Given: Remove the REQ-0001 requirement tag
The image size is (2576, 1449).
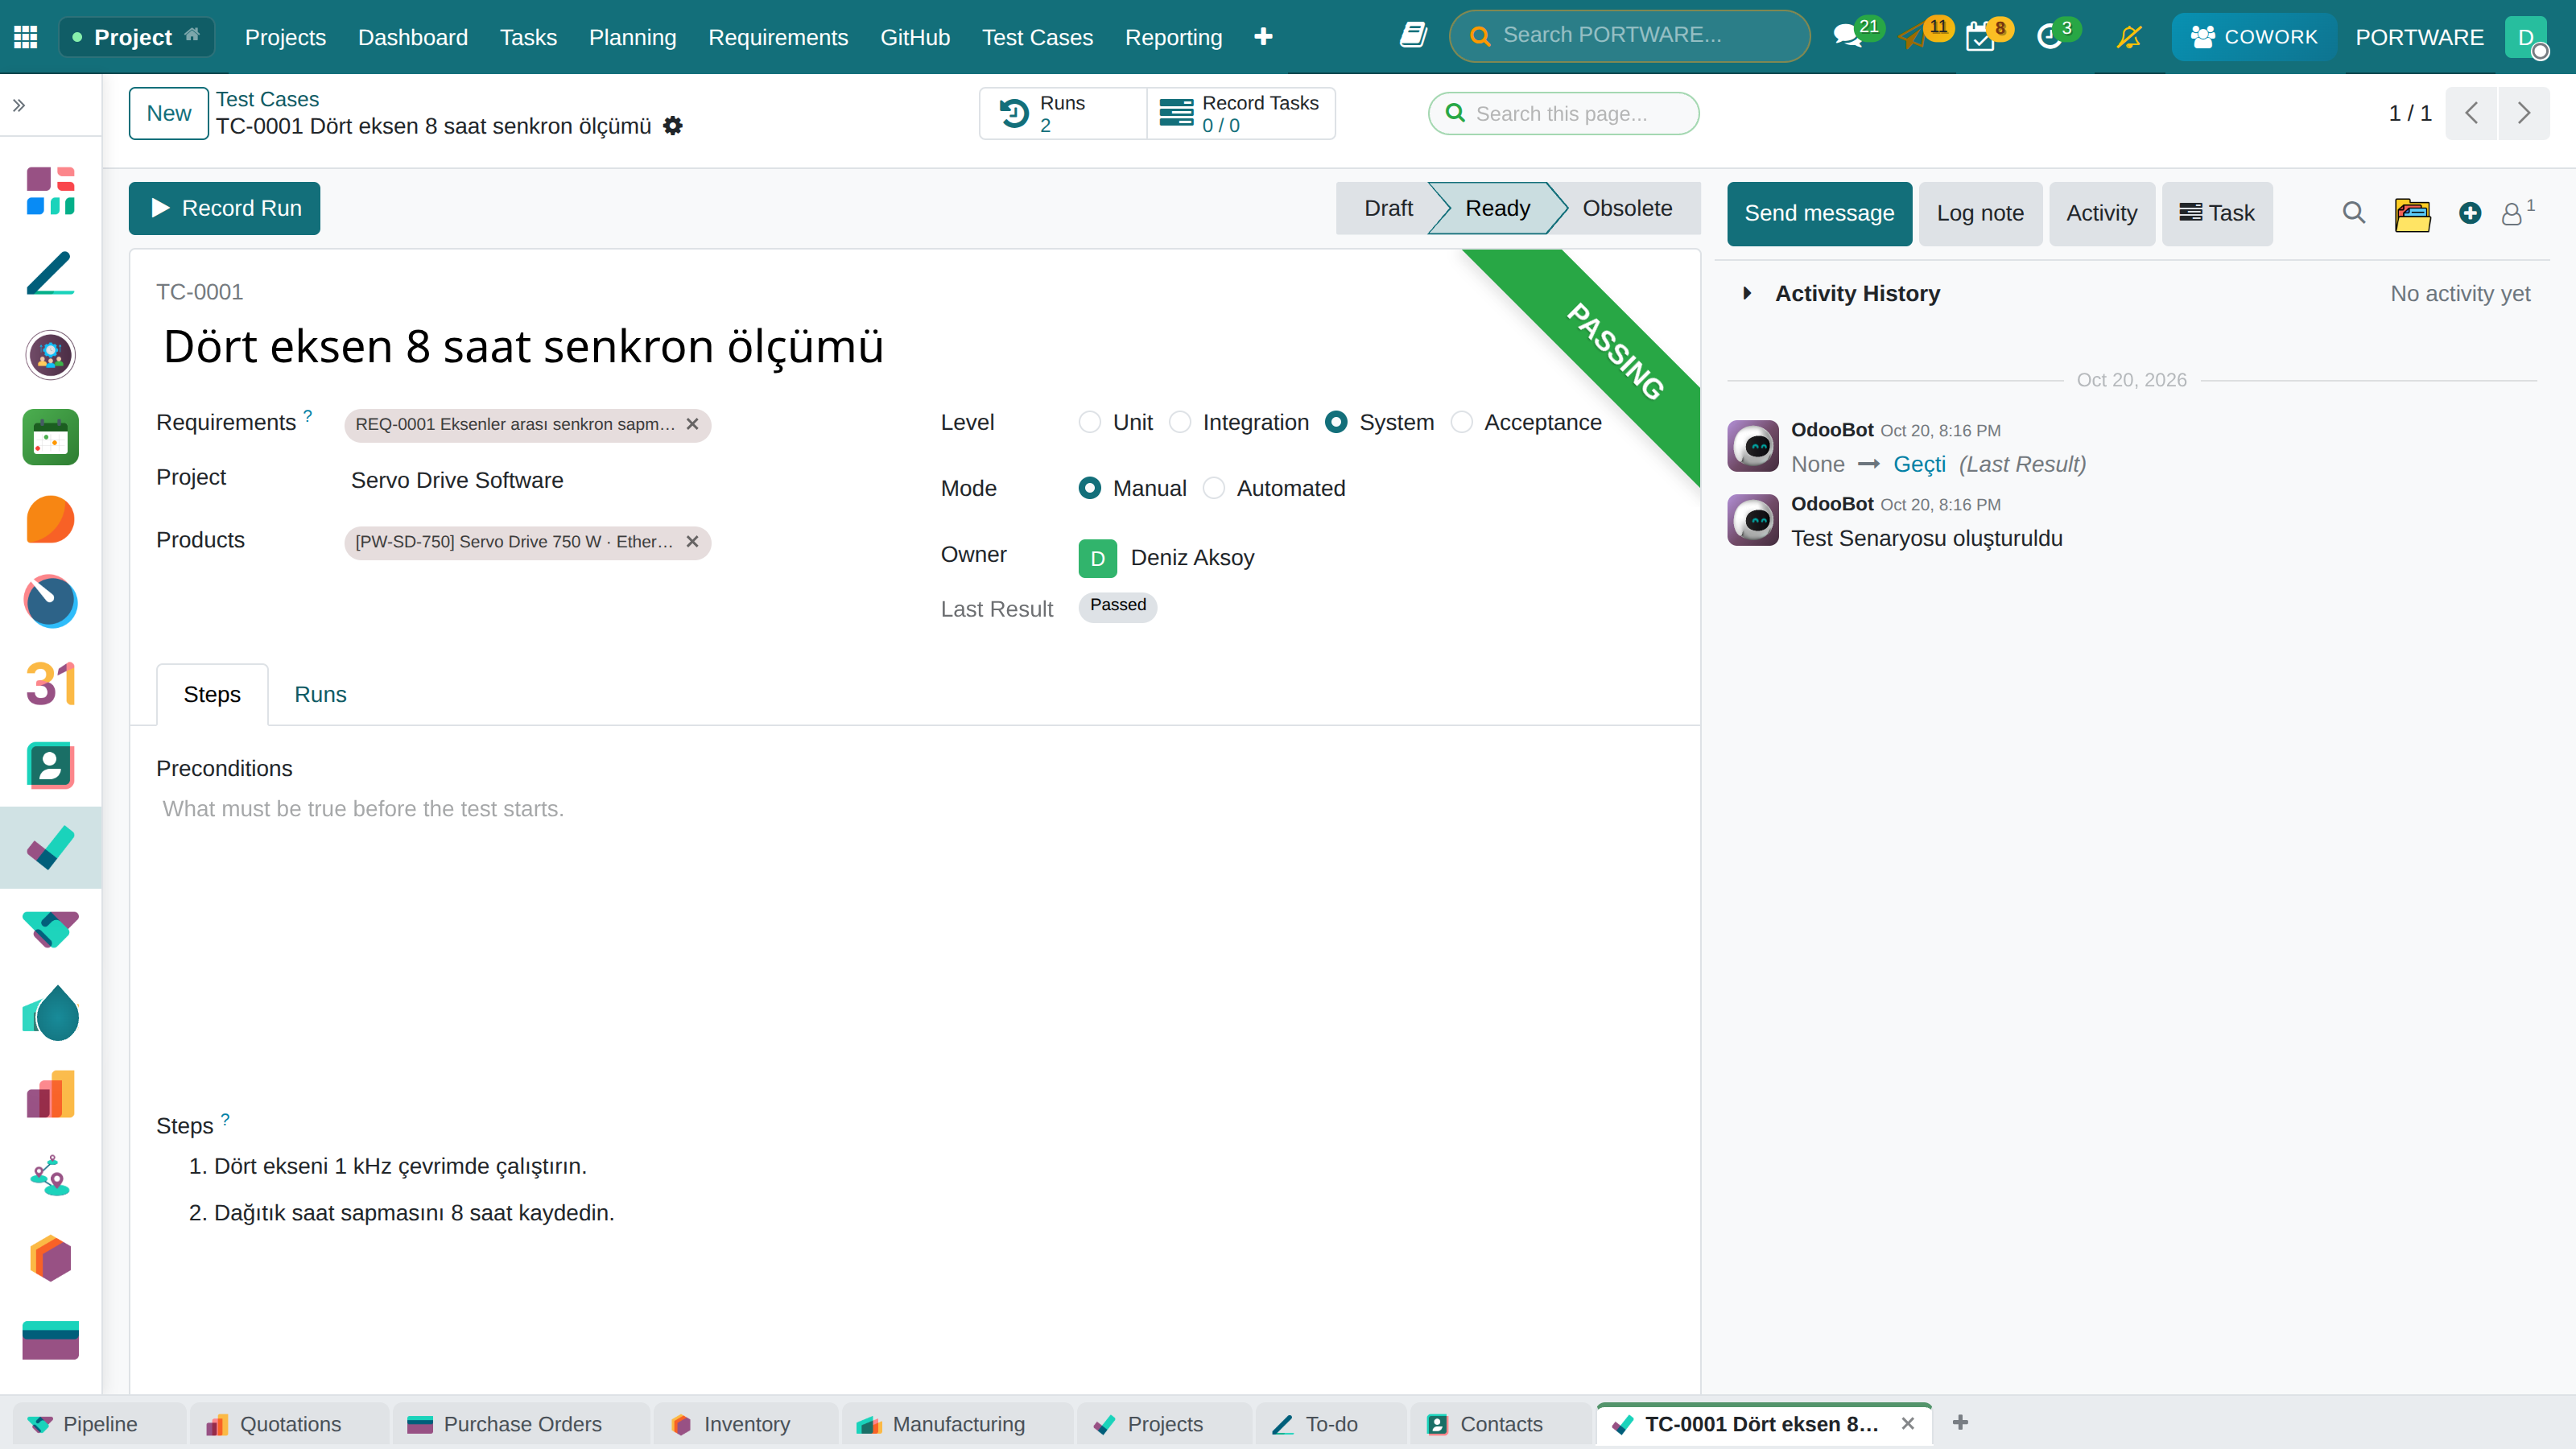Looking at the screenshot, I should coord(692,424).
